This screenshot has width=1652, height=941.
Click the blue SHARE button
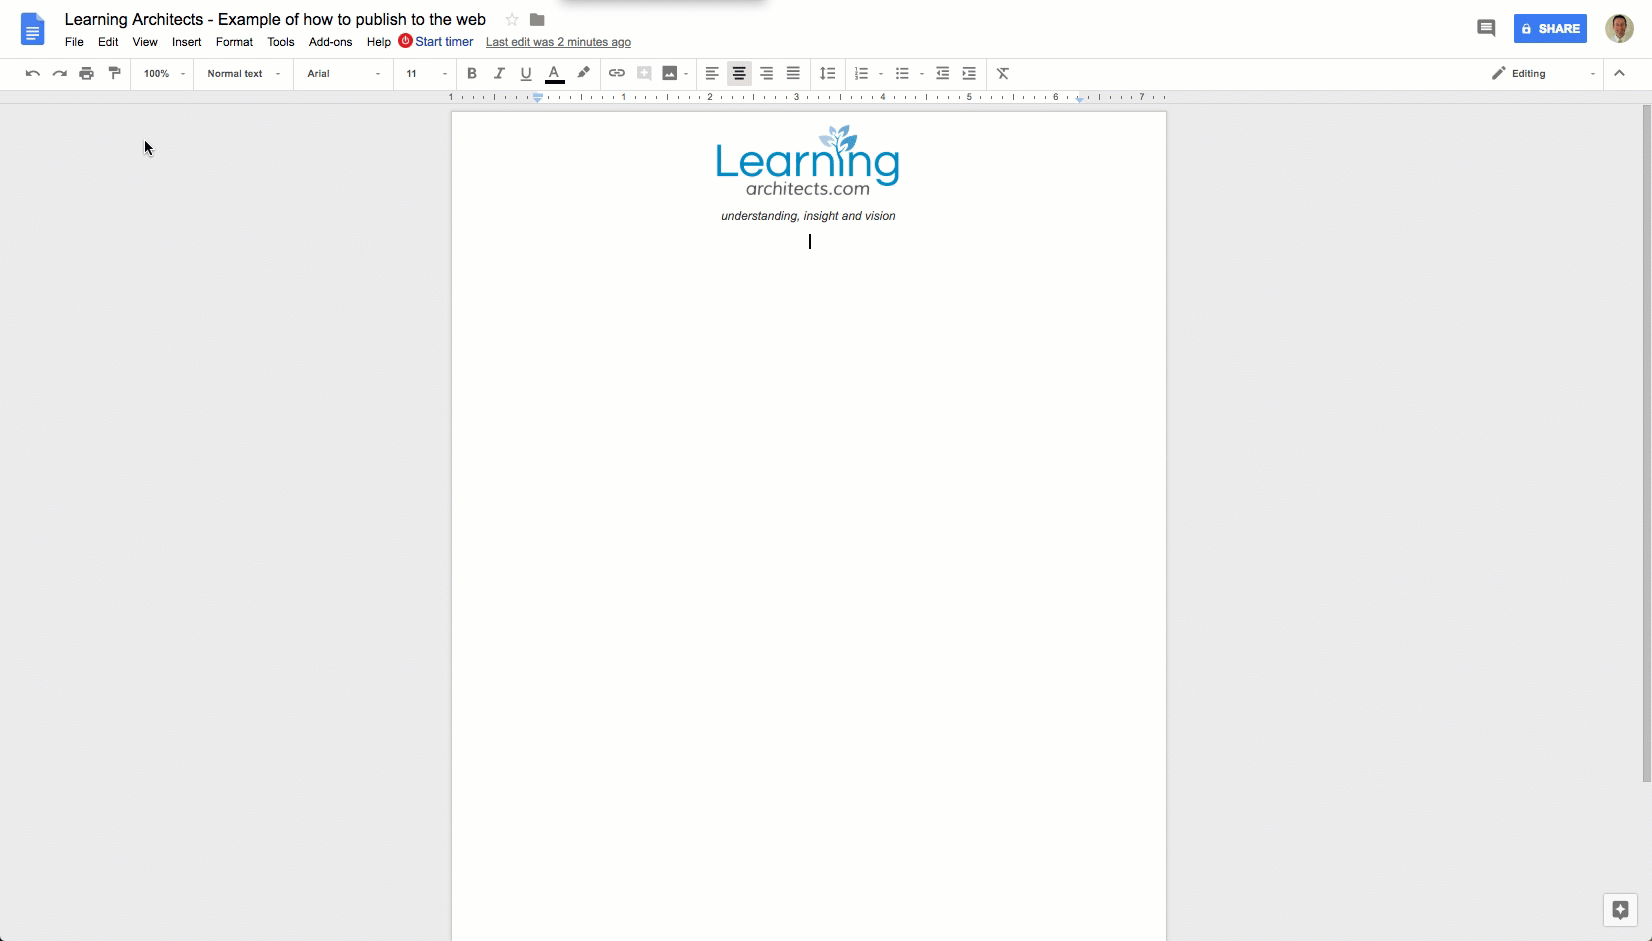(x=1550, y=28)
